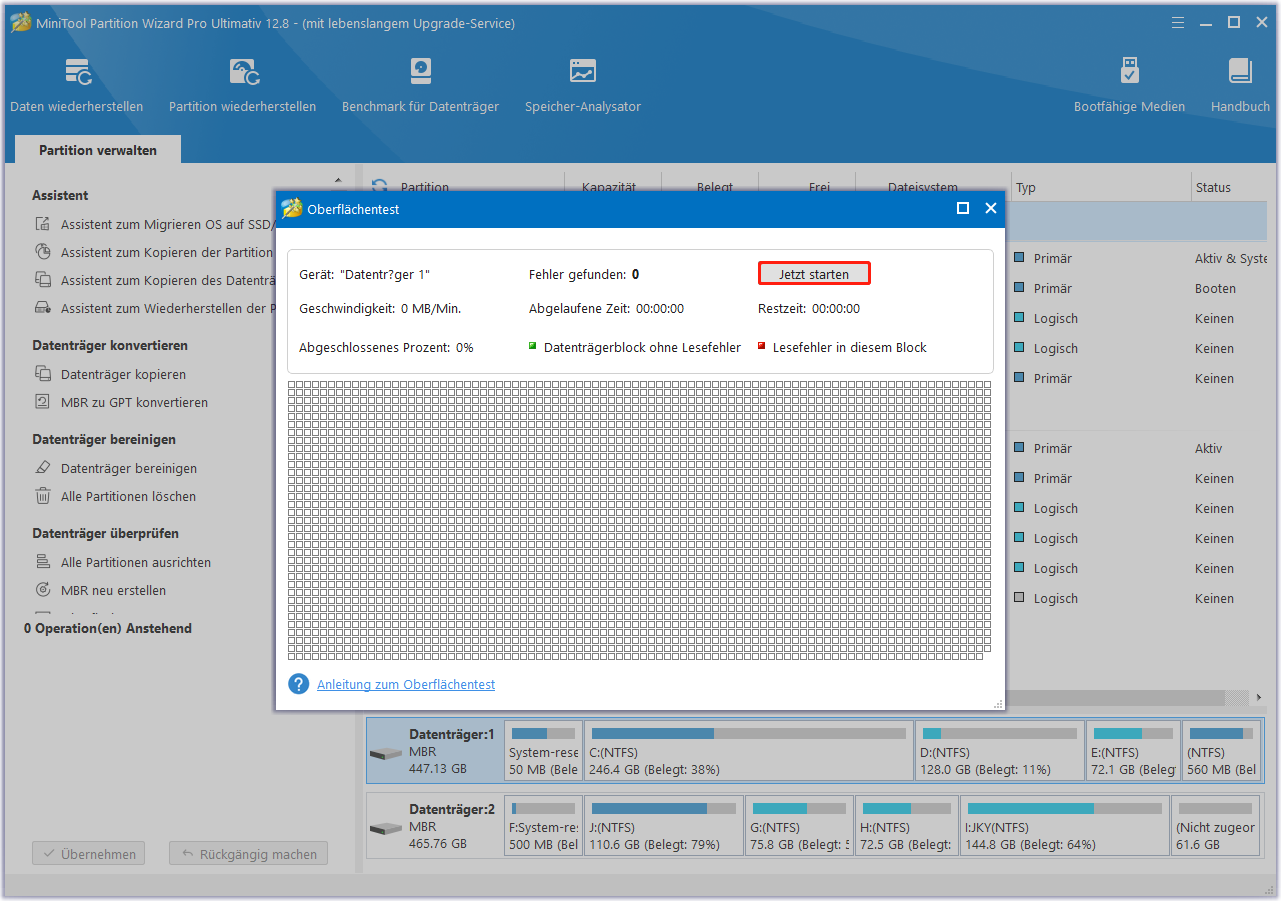
Task: Maximize the Oberflächentest dialog
Action: (x=963, y=208)
